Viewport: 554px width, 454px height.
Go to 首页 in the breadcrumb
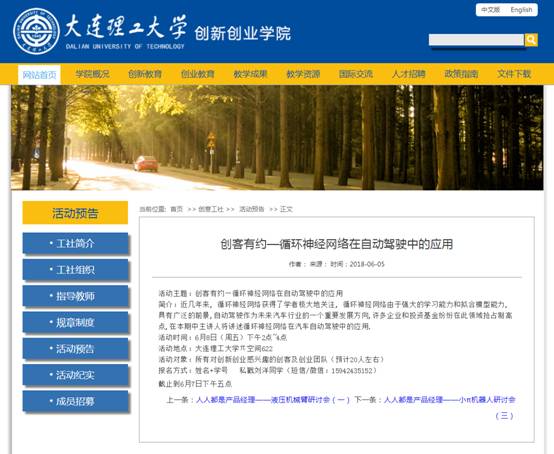177,209
